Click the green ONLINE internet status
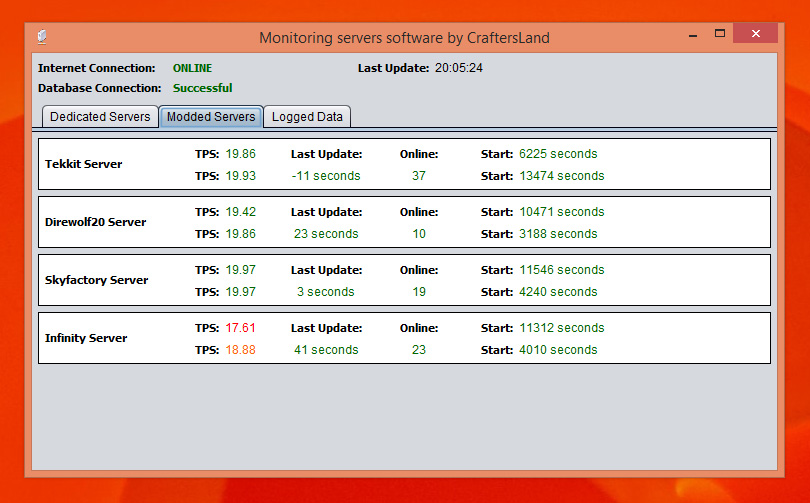This screenshot has height=503, width=810. (192, 68)
